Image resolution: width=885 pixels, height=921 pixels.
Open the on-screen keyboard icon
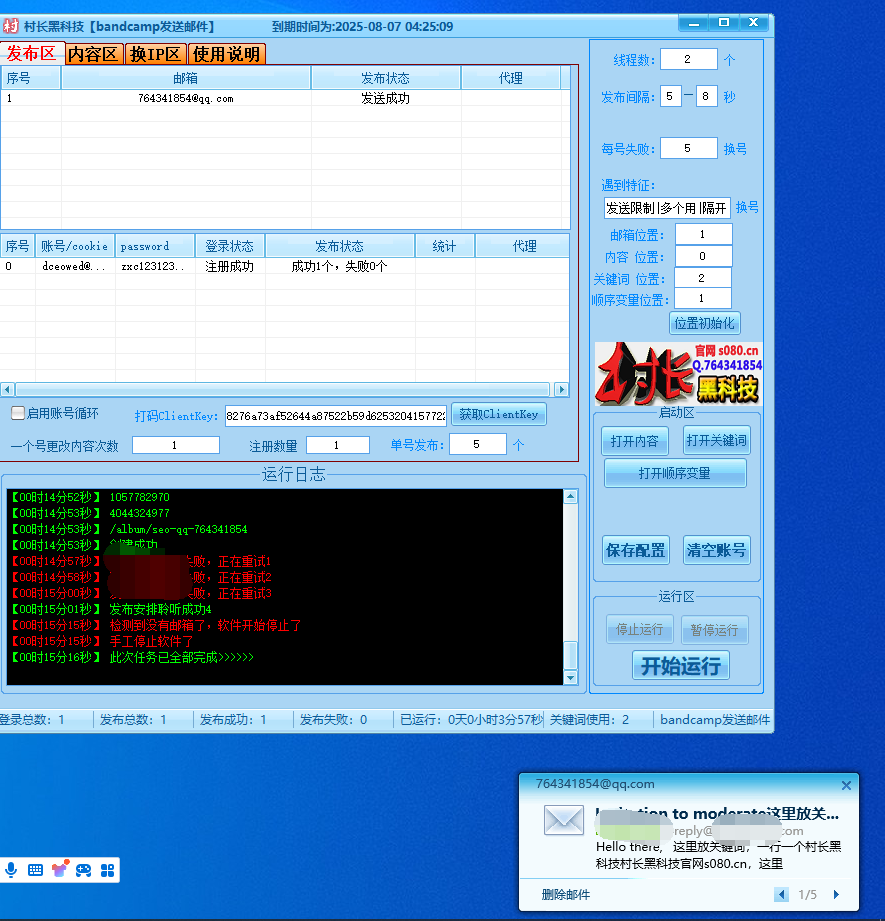pyautogui.click(x=36, y=870)
